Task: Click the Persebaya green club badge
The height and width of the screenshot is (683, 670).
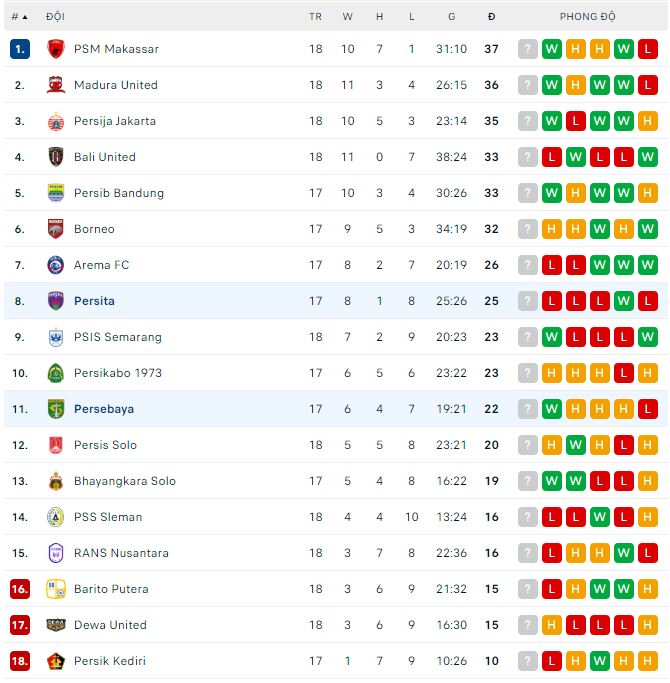Action: (x=56, y=409)
